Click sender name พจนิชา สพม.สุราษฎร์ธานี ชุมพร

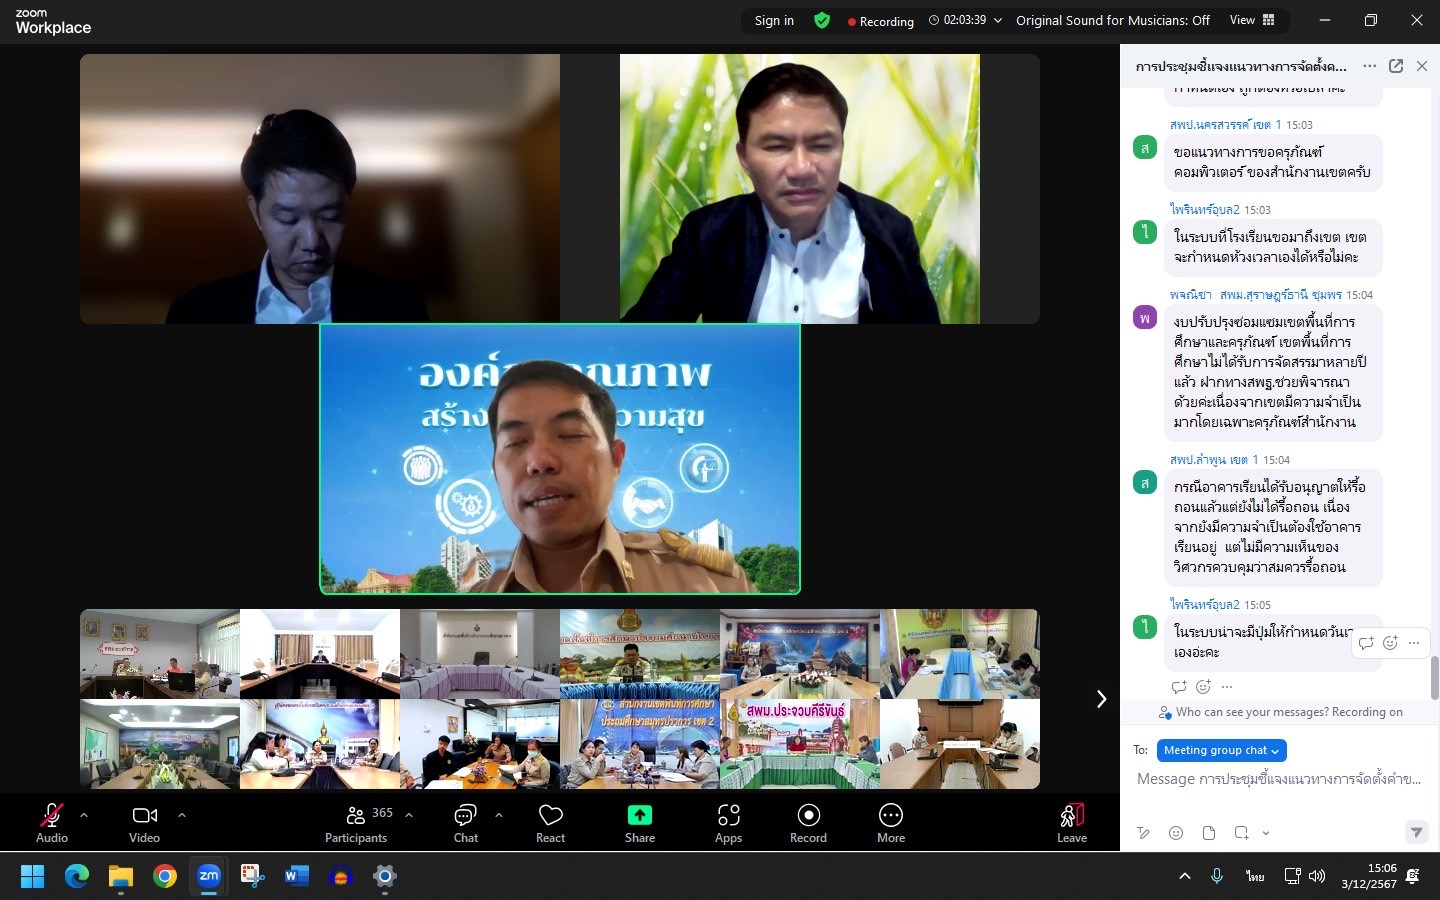[x=1256, y=295]
